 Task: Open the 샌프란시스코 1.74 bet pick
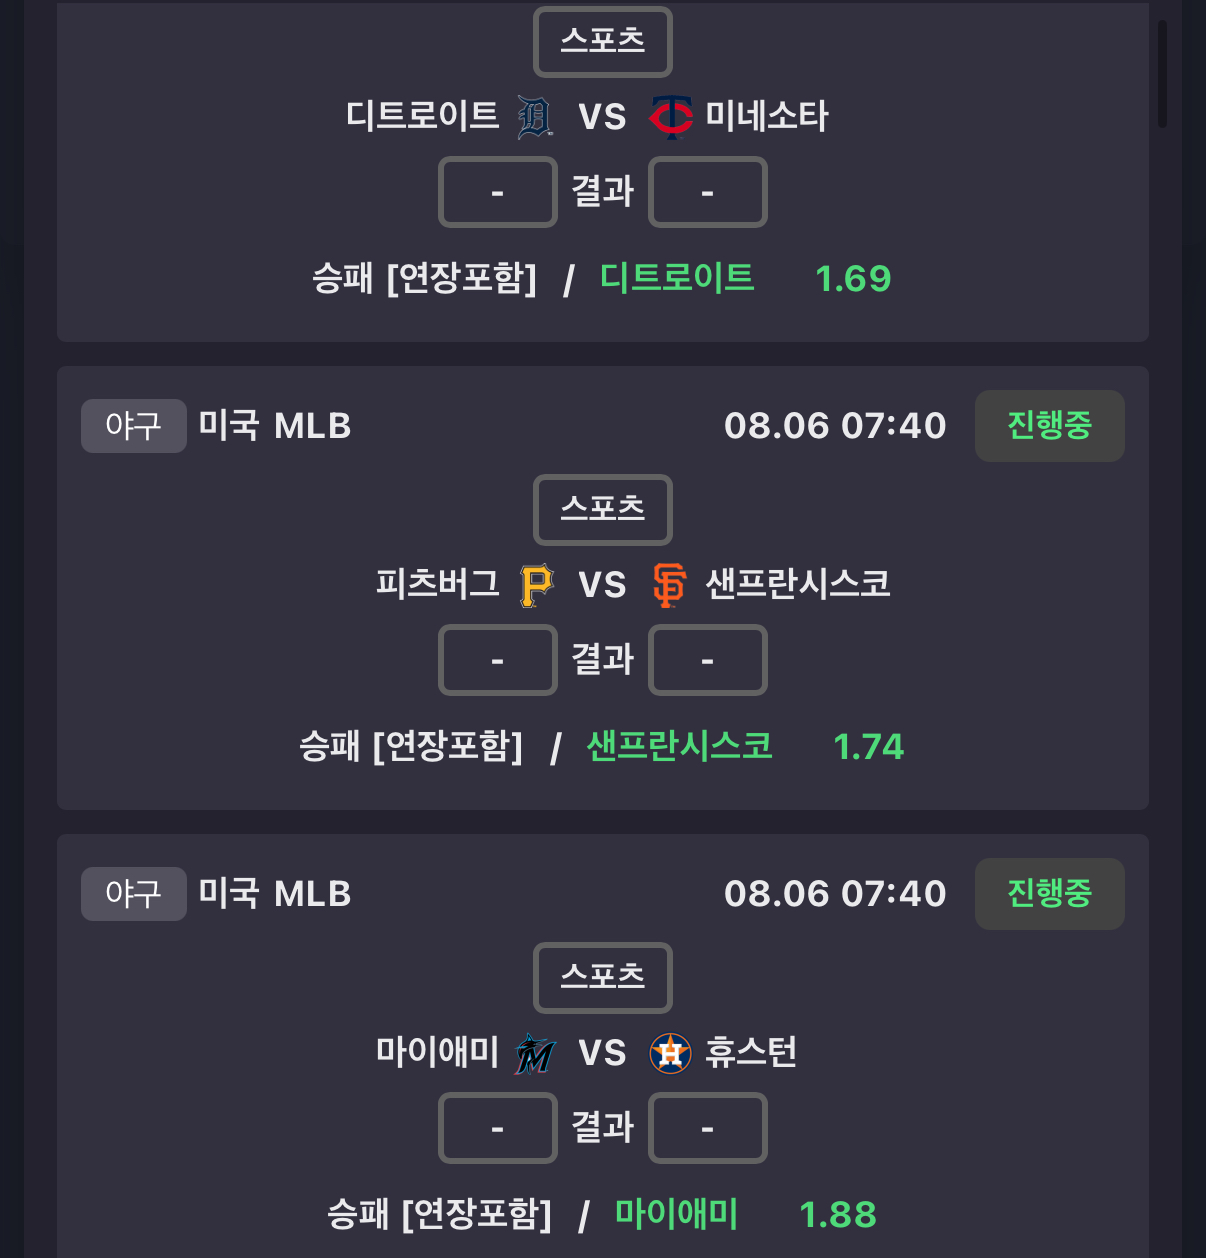pyautogui.click(x=745, y=746)
